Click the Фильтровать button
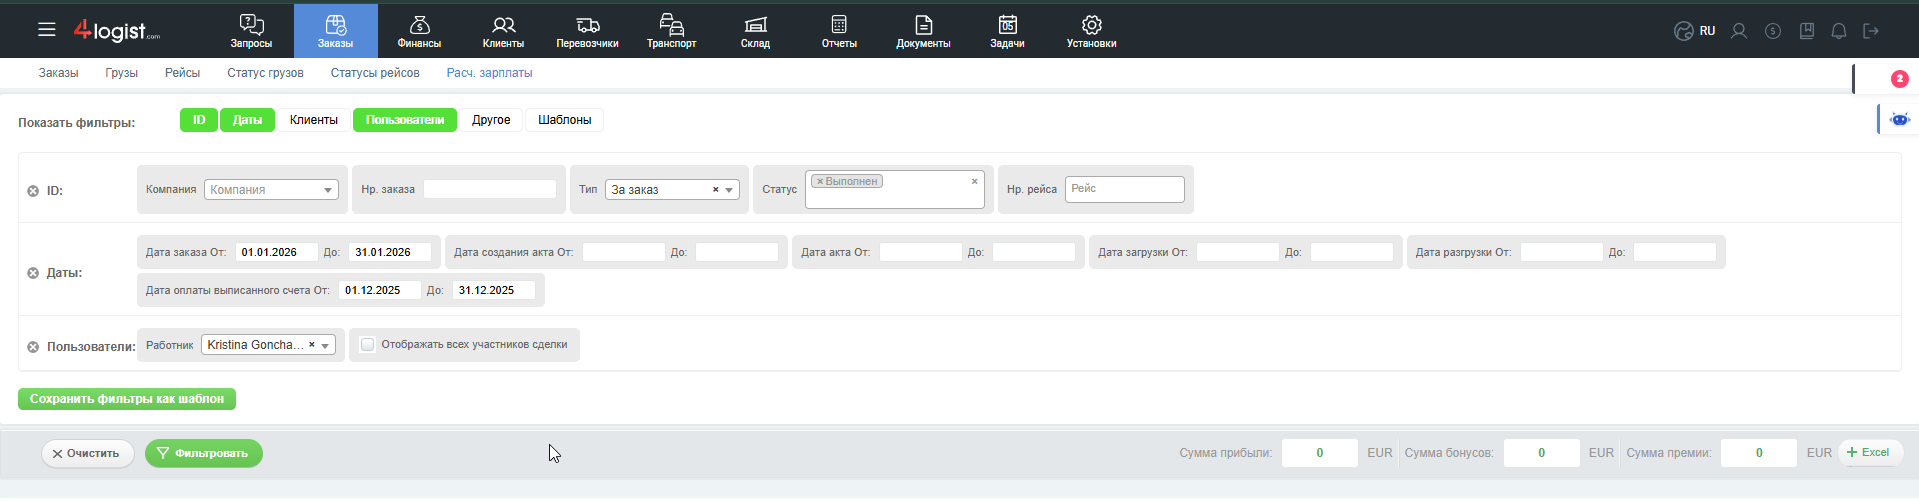The image size is (1919, 502). tap(203, 453)
